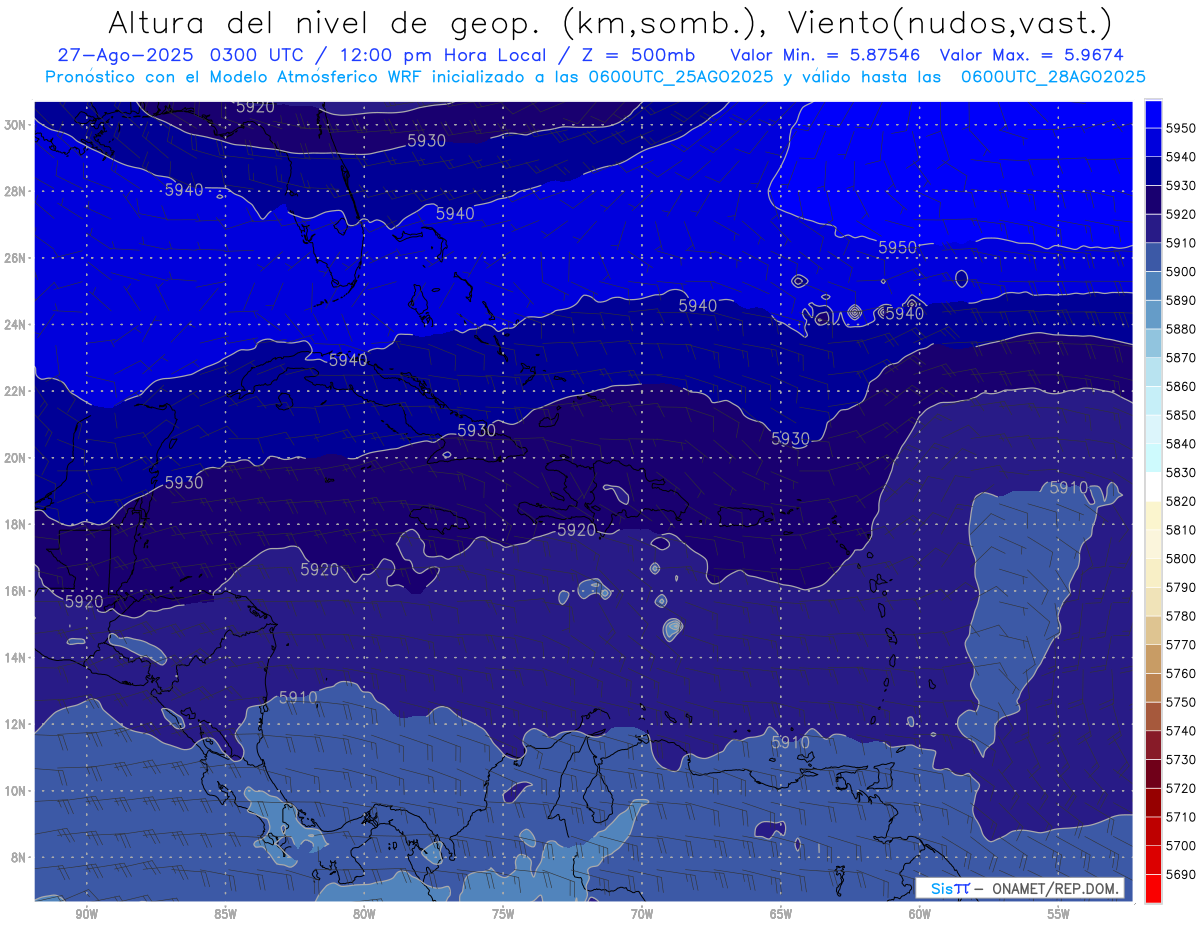Click the '5690' legend value

1181,874
